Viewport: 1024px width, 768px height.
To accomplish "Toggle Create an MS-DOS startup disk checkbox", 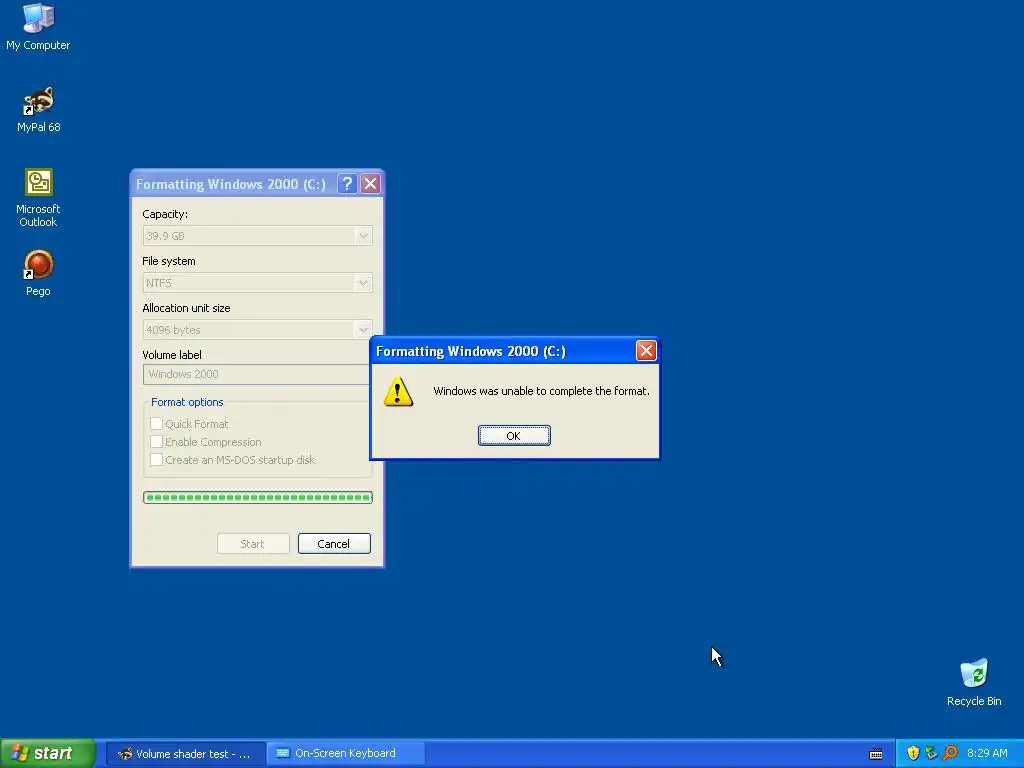I will pyautogui.click(x=156, y=460).
